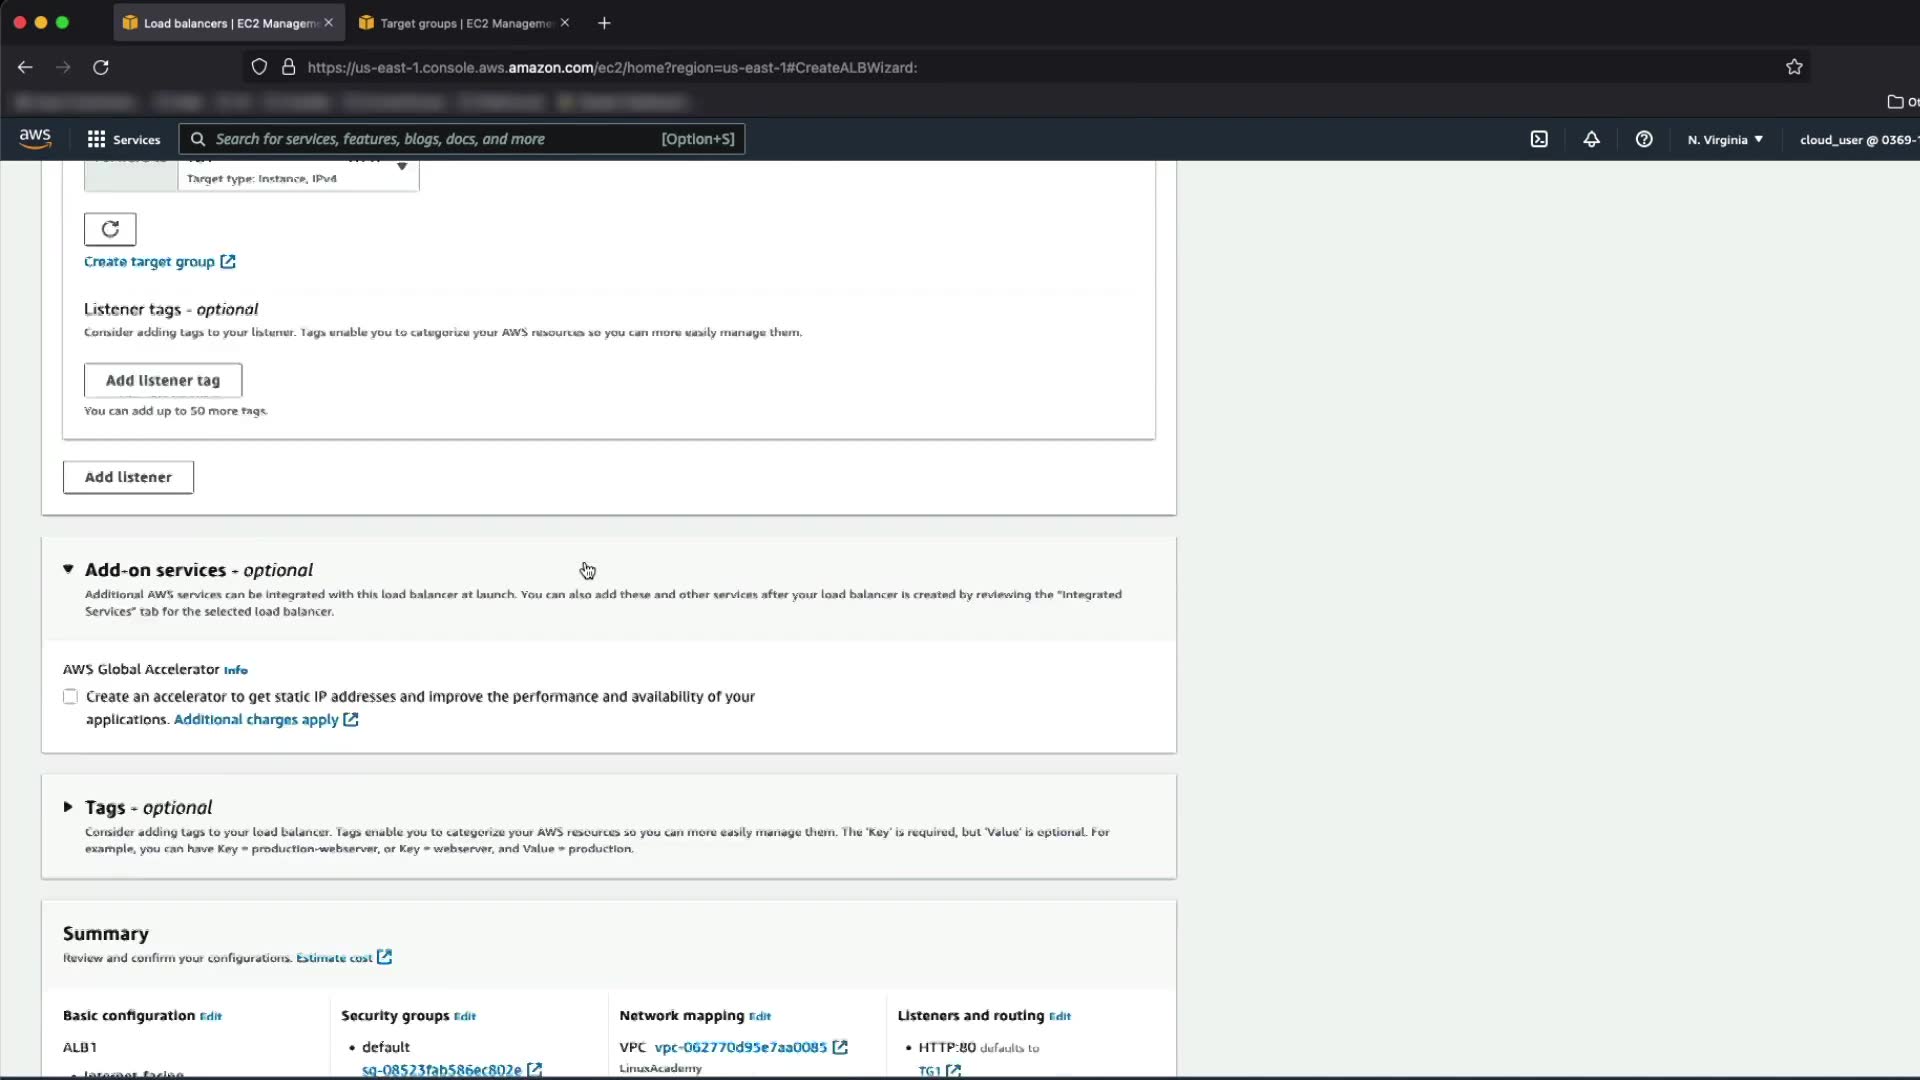Click the Add listener tag button
The height and width of the screenshot is (1080, 1920).
point(163,380)
